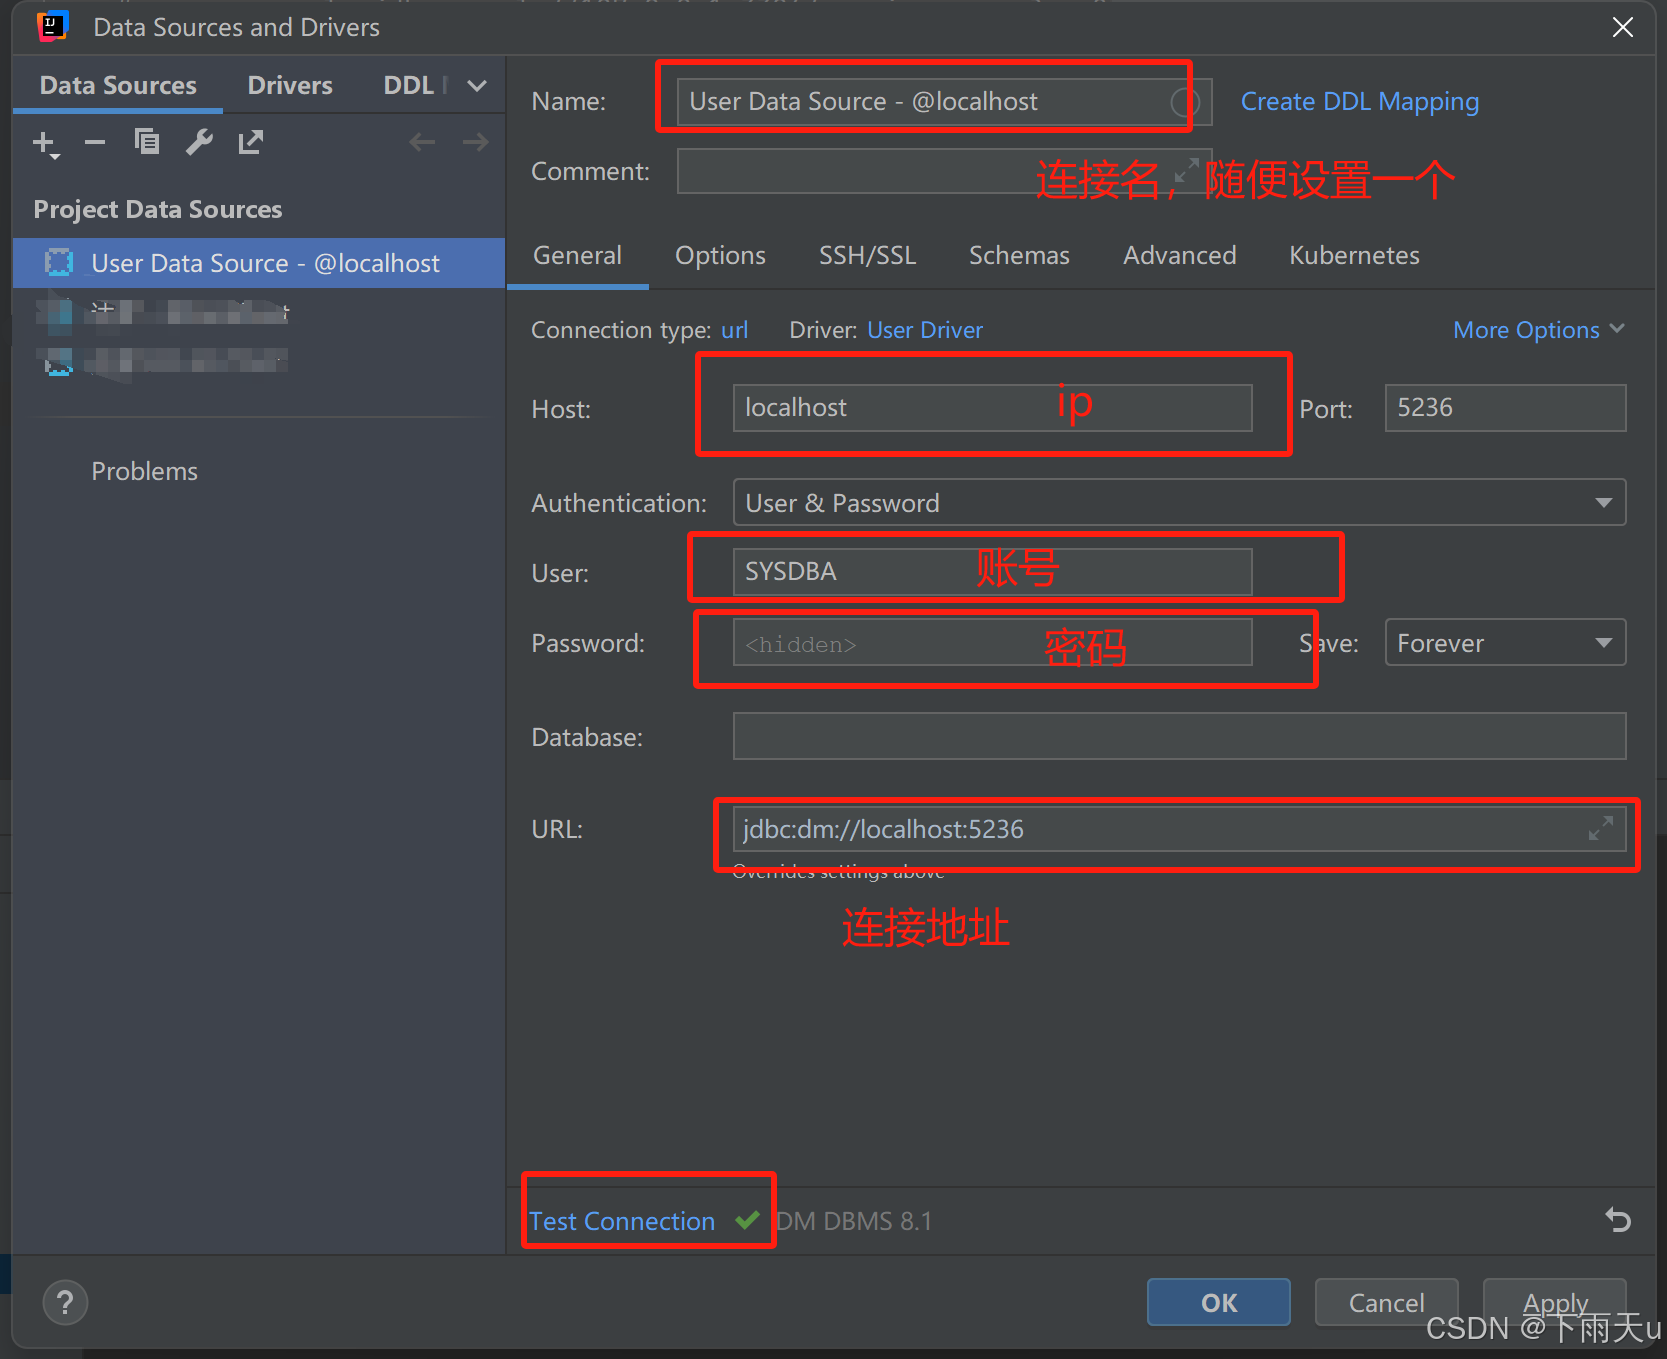Navigate back with left arrow
Image resolution: width=1667 pixels, height=1359 pixels.
coord(422,143)
